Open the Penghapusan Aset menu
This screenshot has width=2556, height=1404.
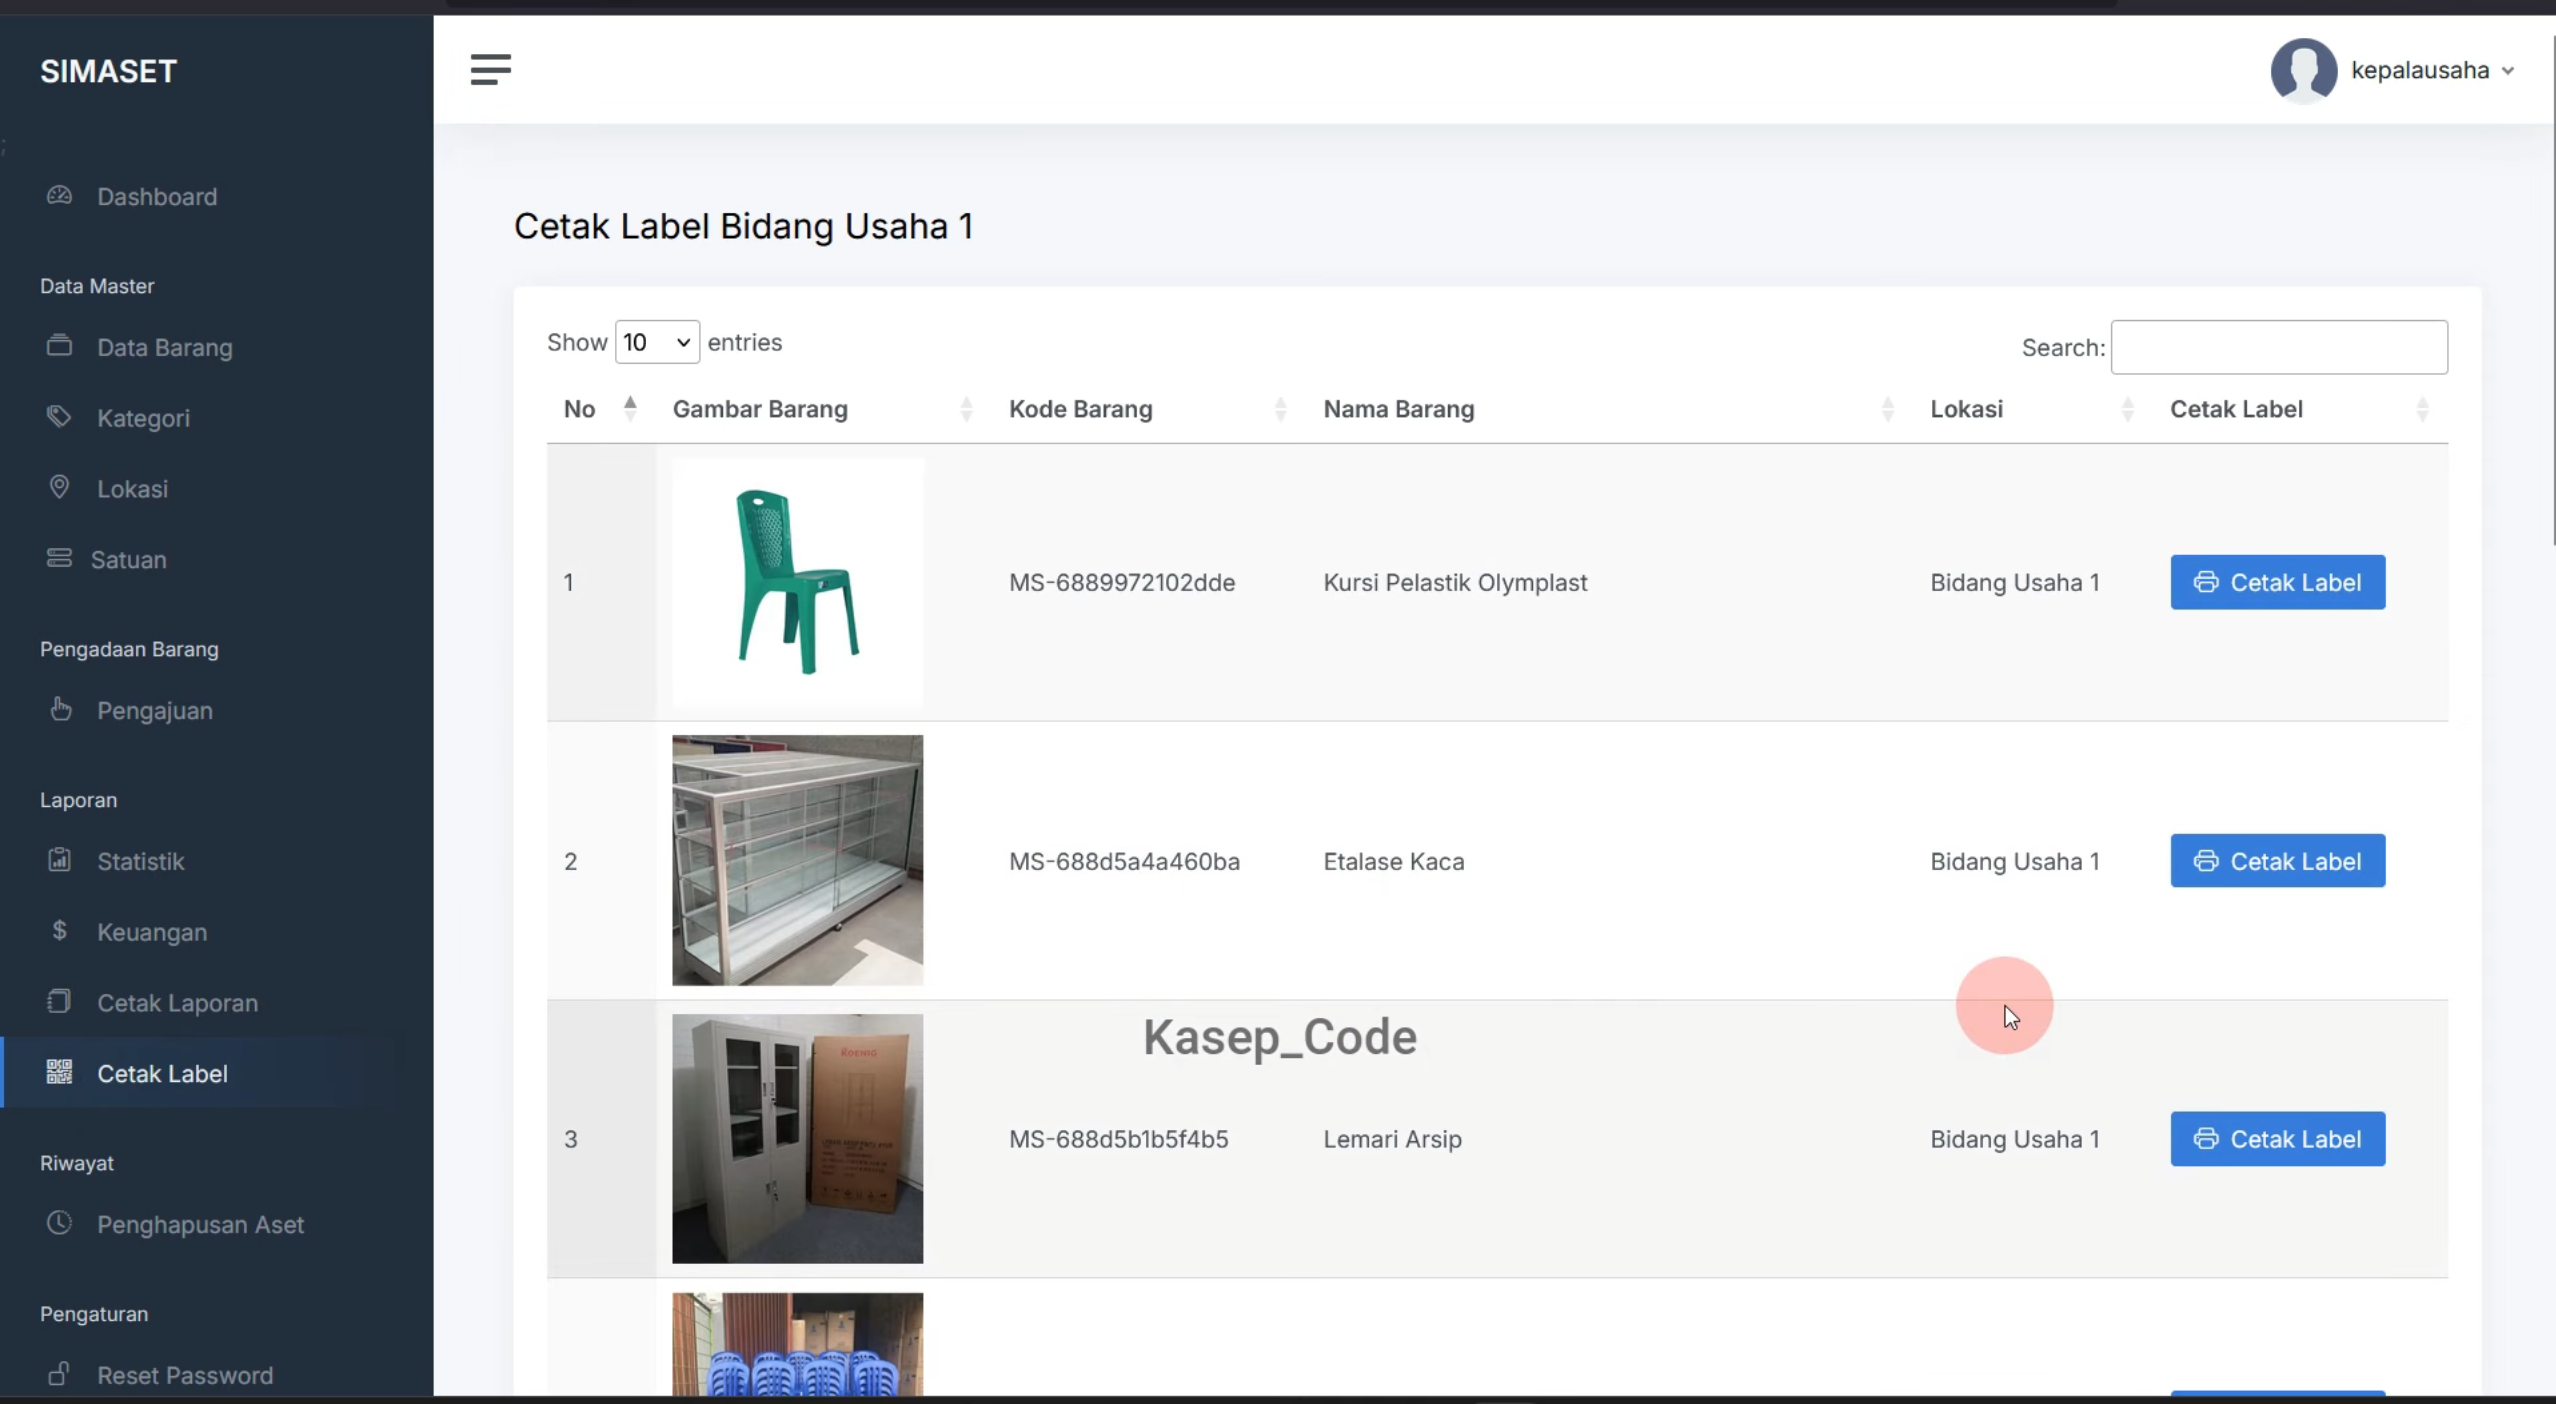point(200,1224)
